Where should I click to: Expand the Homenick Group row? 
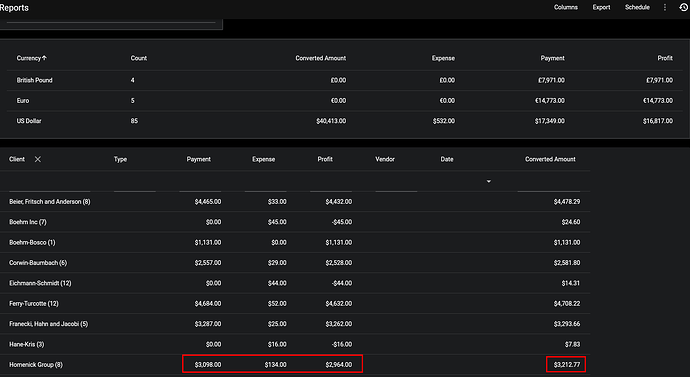point(36,365)
